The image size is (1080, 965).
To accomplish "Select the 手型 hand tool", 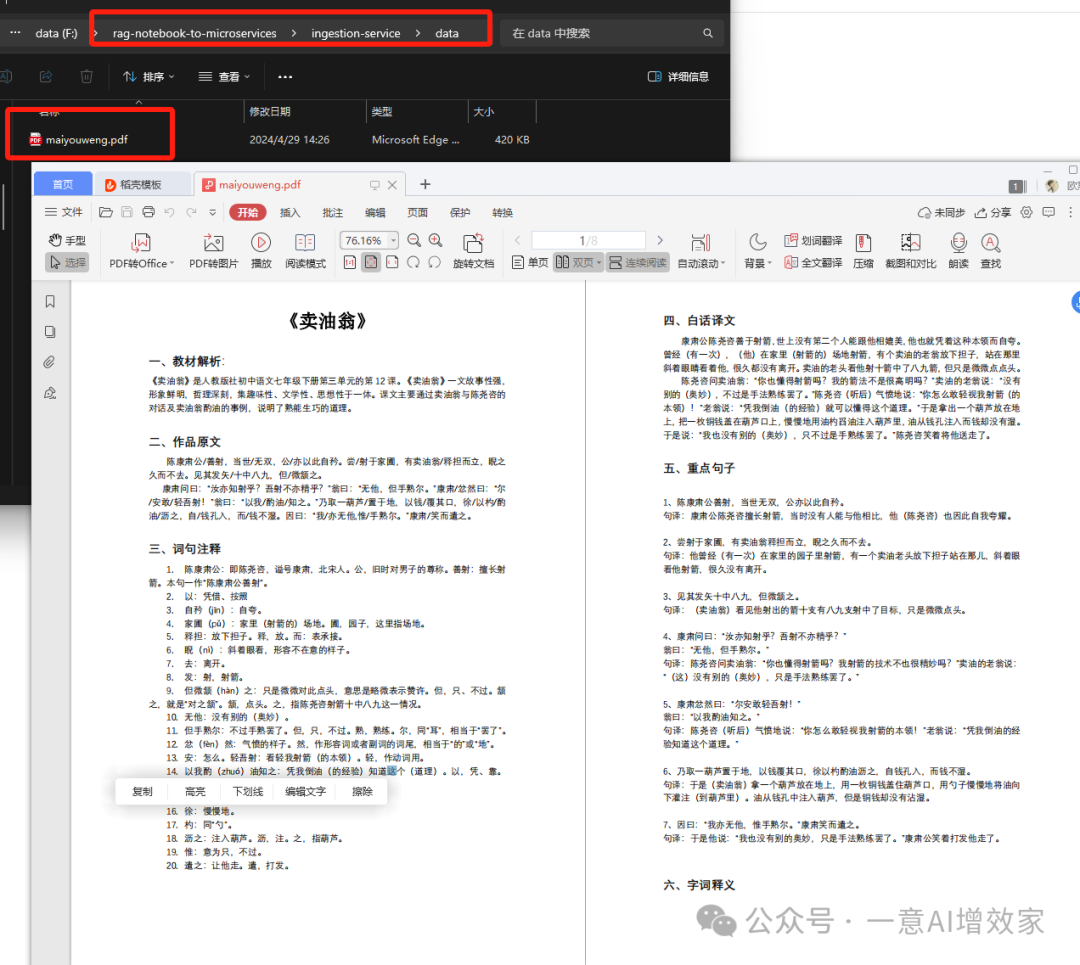I will 67,241.
